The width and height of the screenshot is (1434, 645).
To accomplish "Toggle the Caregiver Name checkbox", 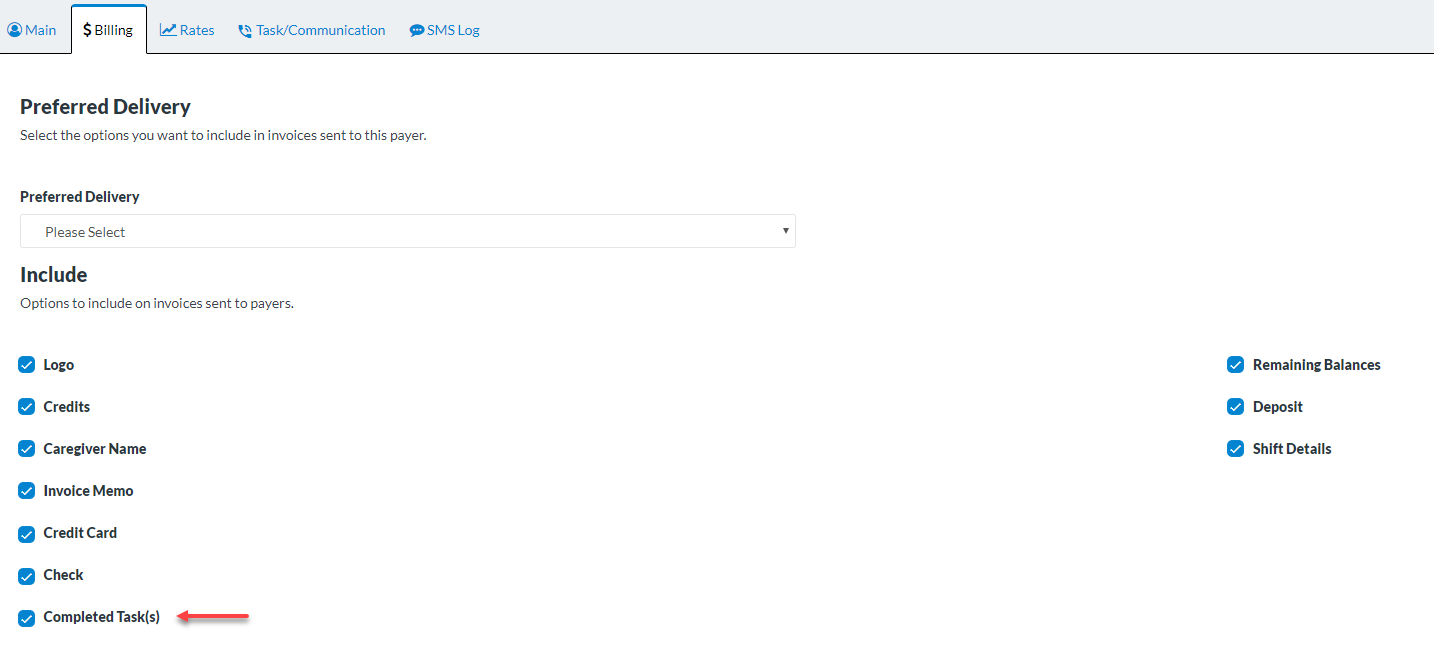I will 26,448.
